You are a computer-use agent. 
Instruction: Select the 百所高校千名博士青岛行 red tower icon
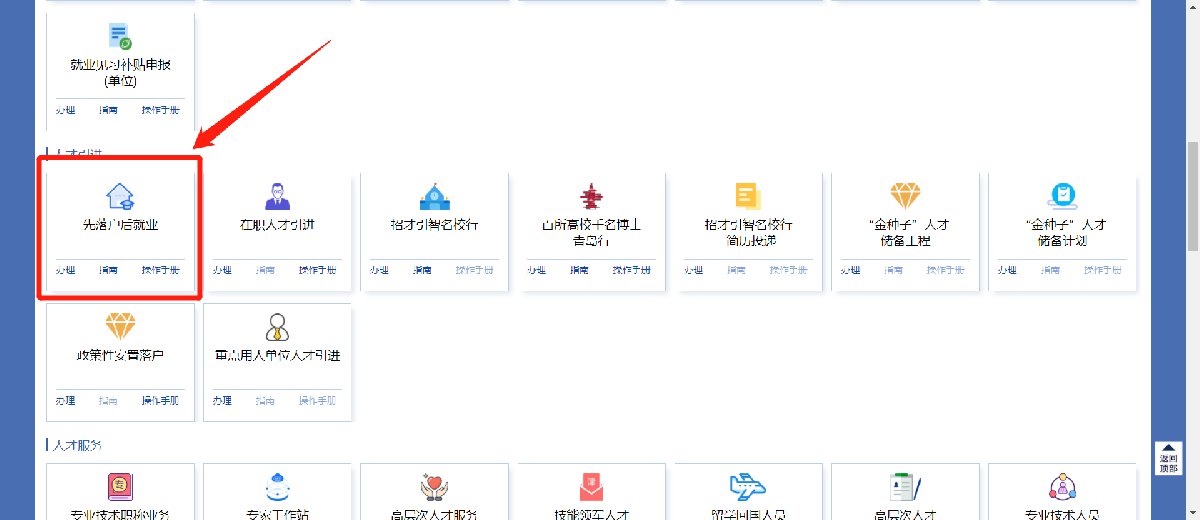tap(590, 195)
